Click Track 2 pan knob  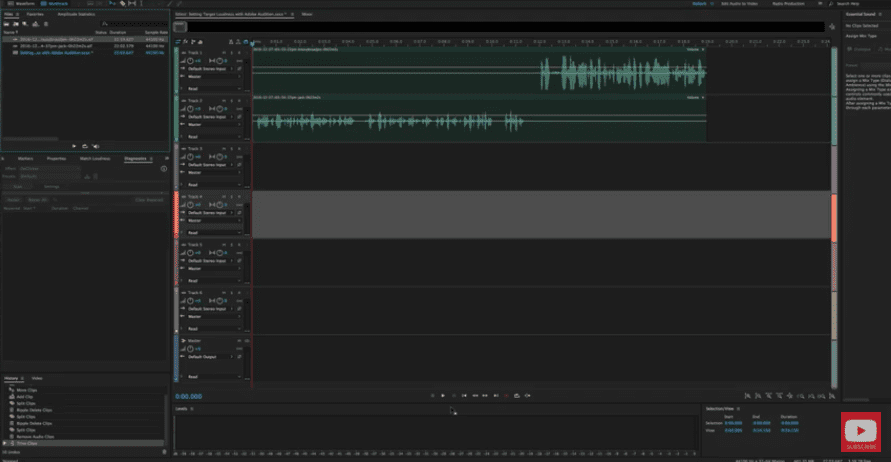click(x=219, y=109)
